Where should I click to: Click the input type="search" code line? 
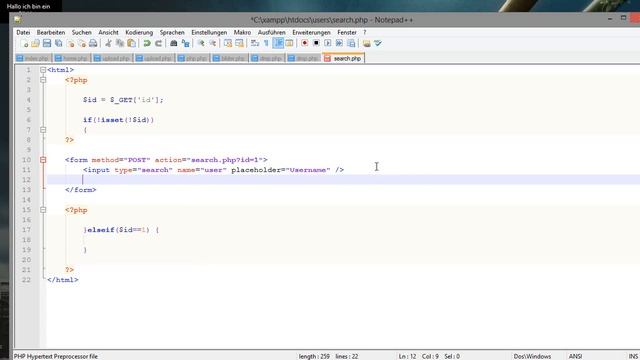[213, 170]
